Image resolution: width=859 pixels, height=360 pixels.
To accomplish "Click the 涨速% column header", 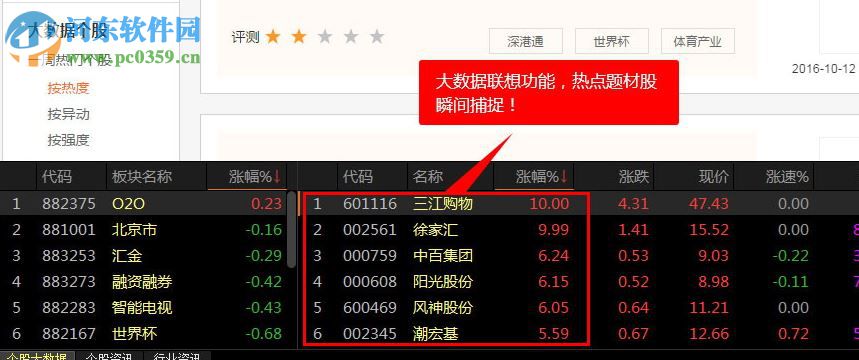I will tap(787, 176).
